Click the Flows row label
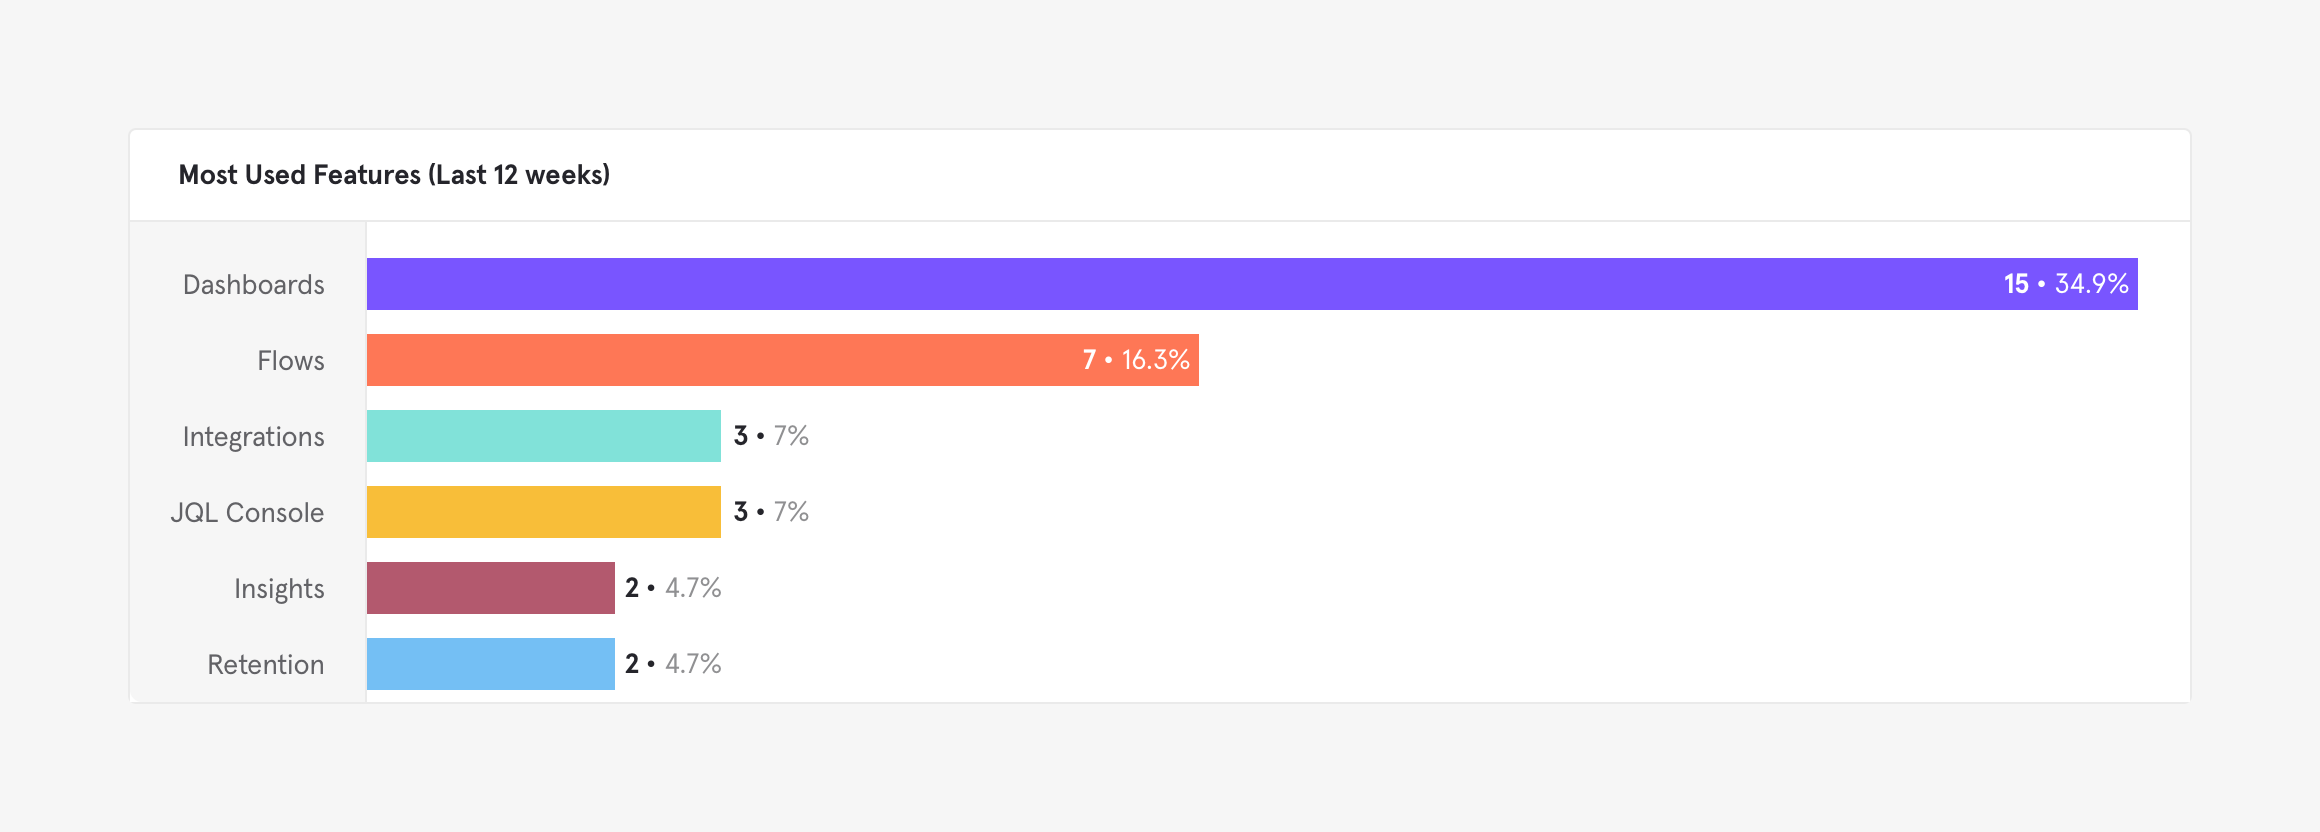 290,361
